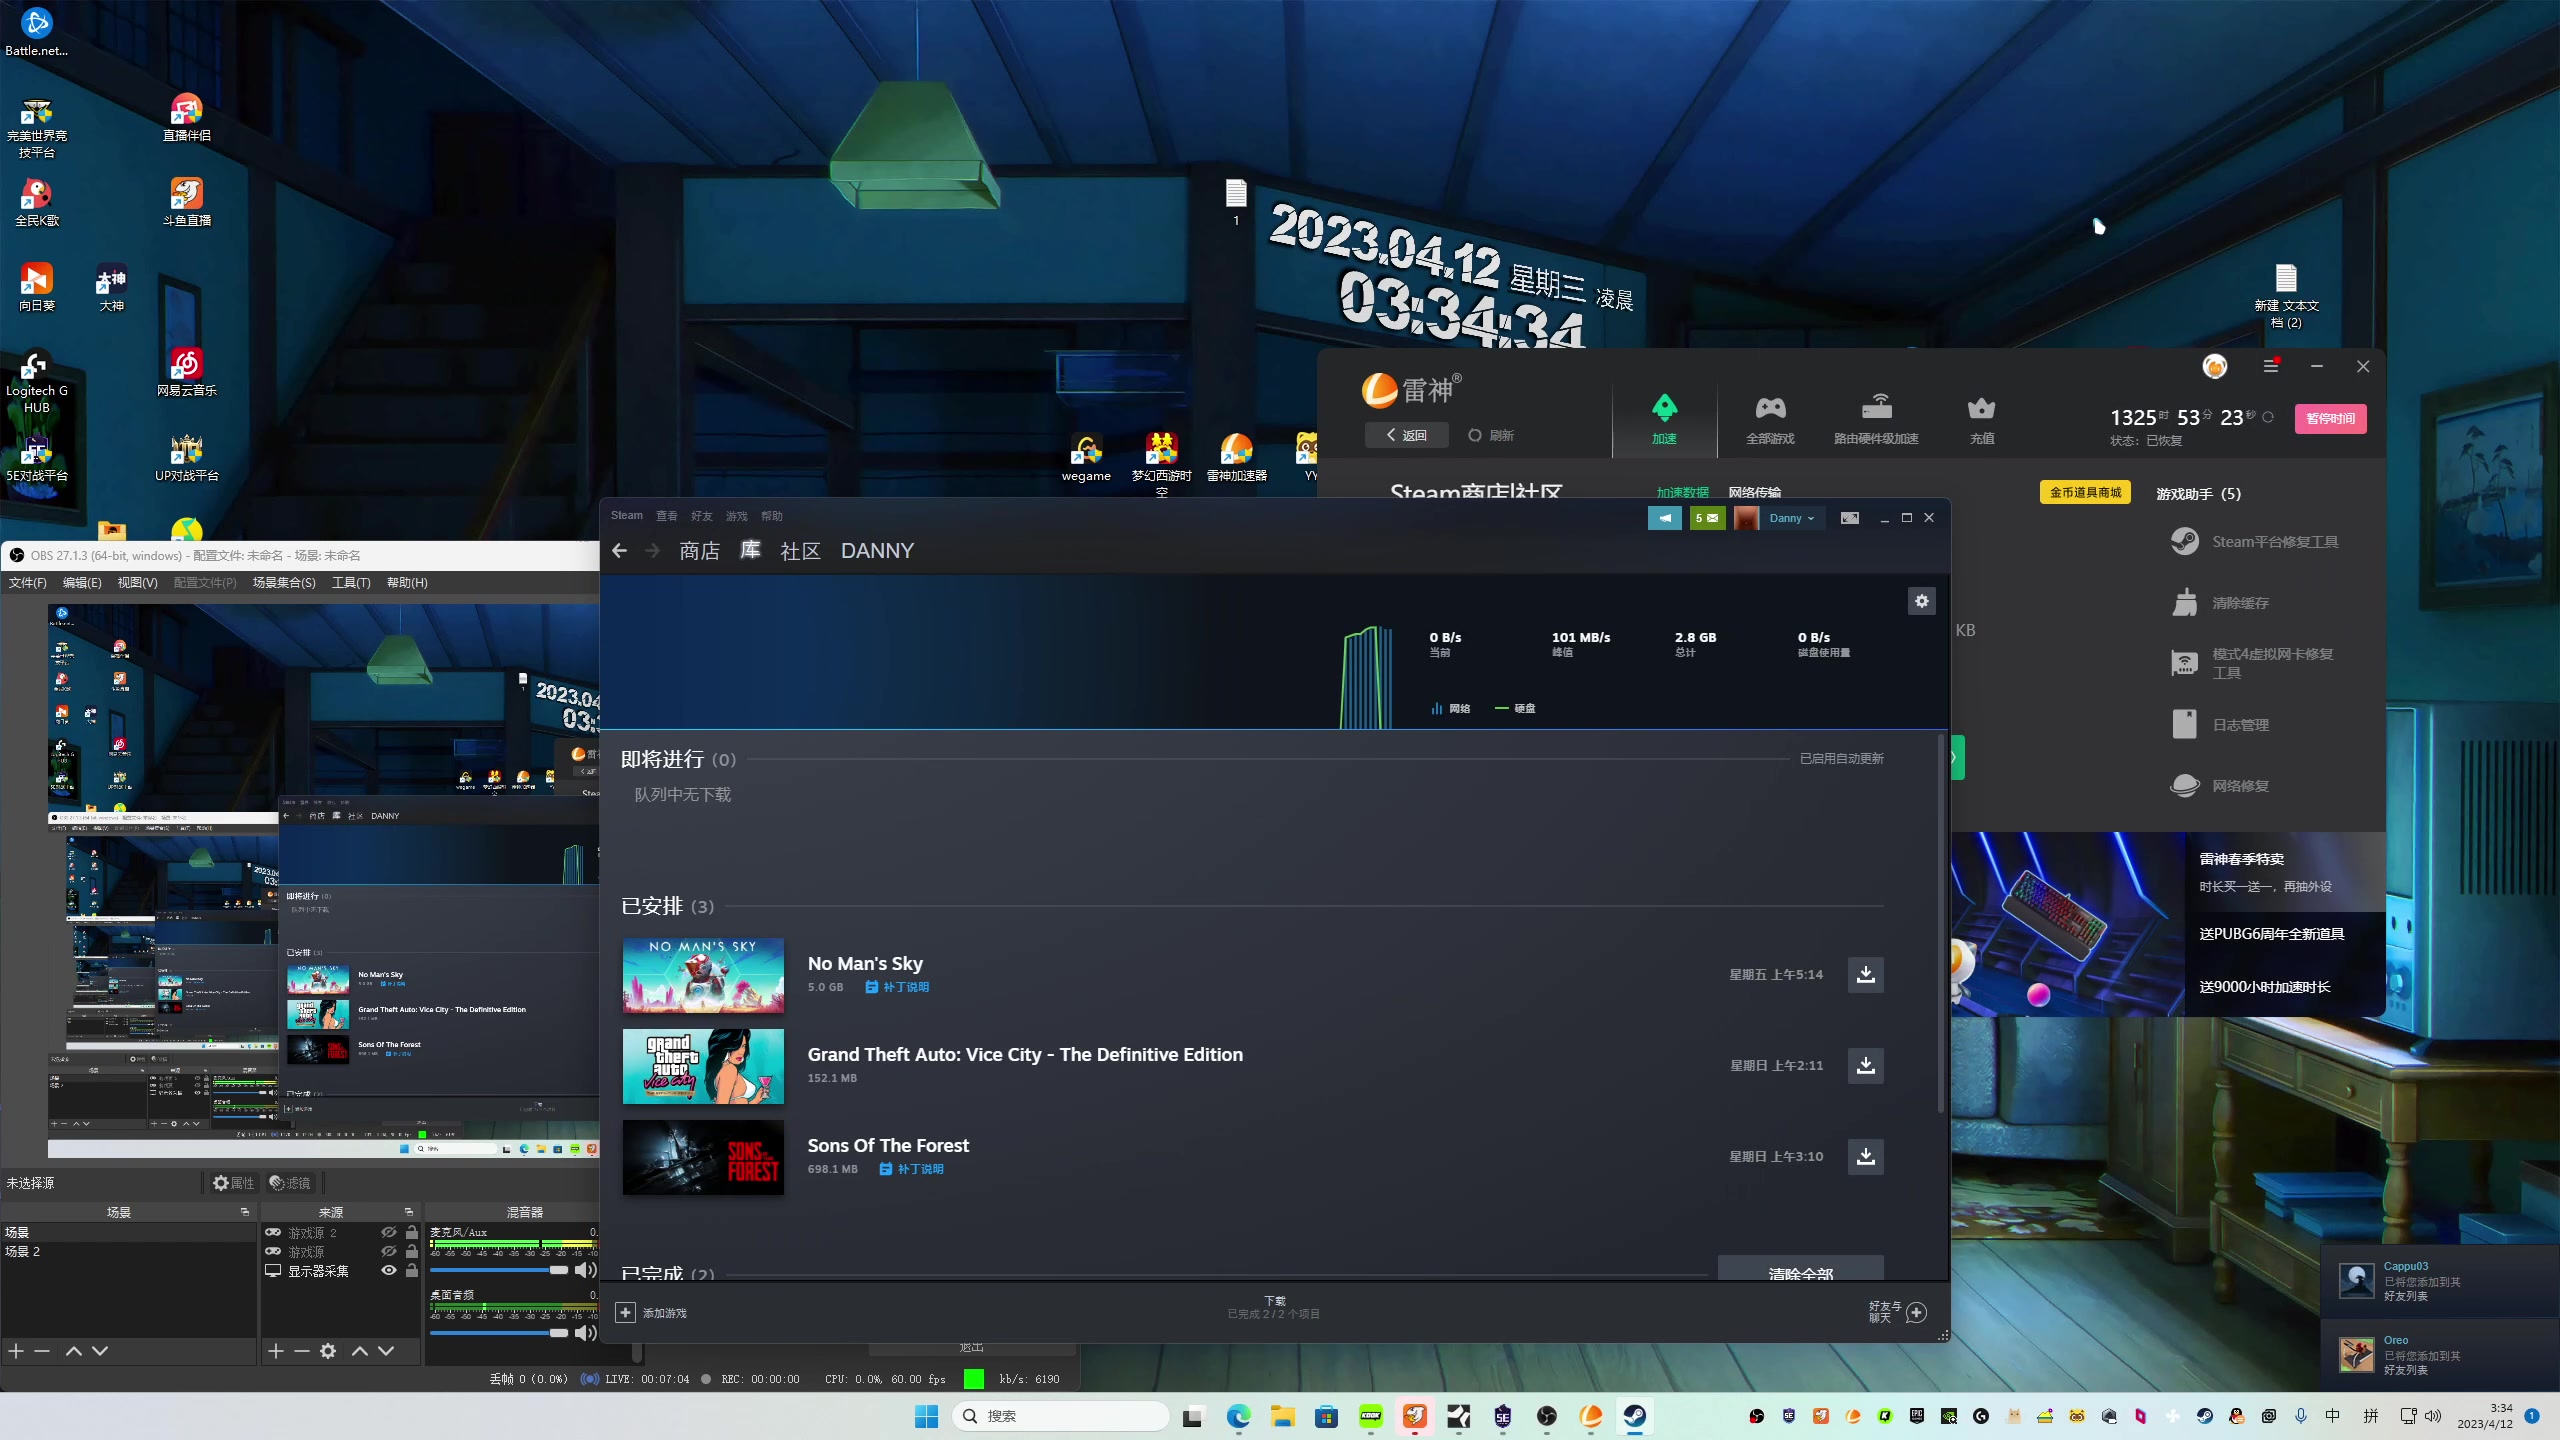This screenshot has height=1440, width=2560.
Task: Toggle visibility of 游戏源 source
Action: [389, 1252]
